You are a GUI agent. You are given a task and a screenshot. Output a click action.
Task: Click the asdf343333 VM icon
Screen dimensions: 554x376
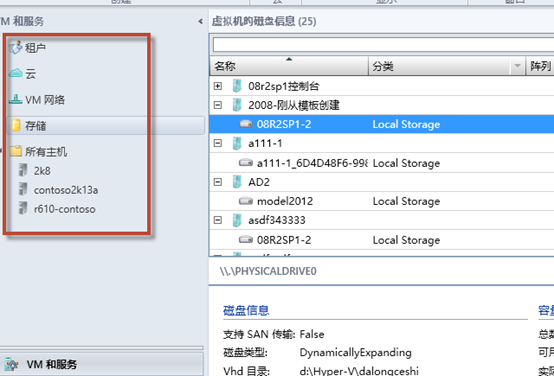click(237, 221)
